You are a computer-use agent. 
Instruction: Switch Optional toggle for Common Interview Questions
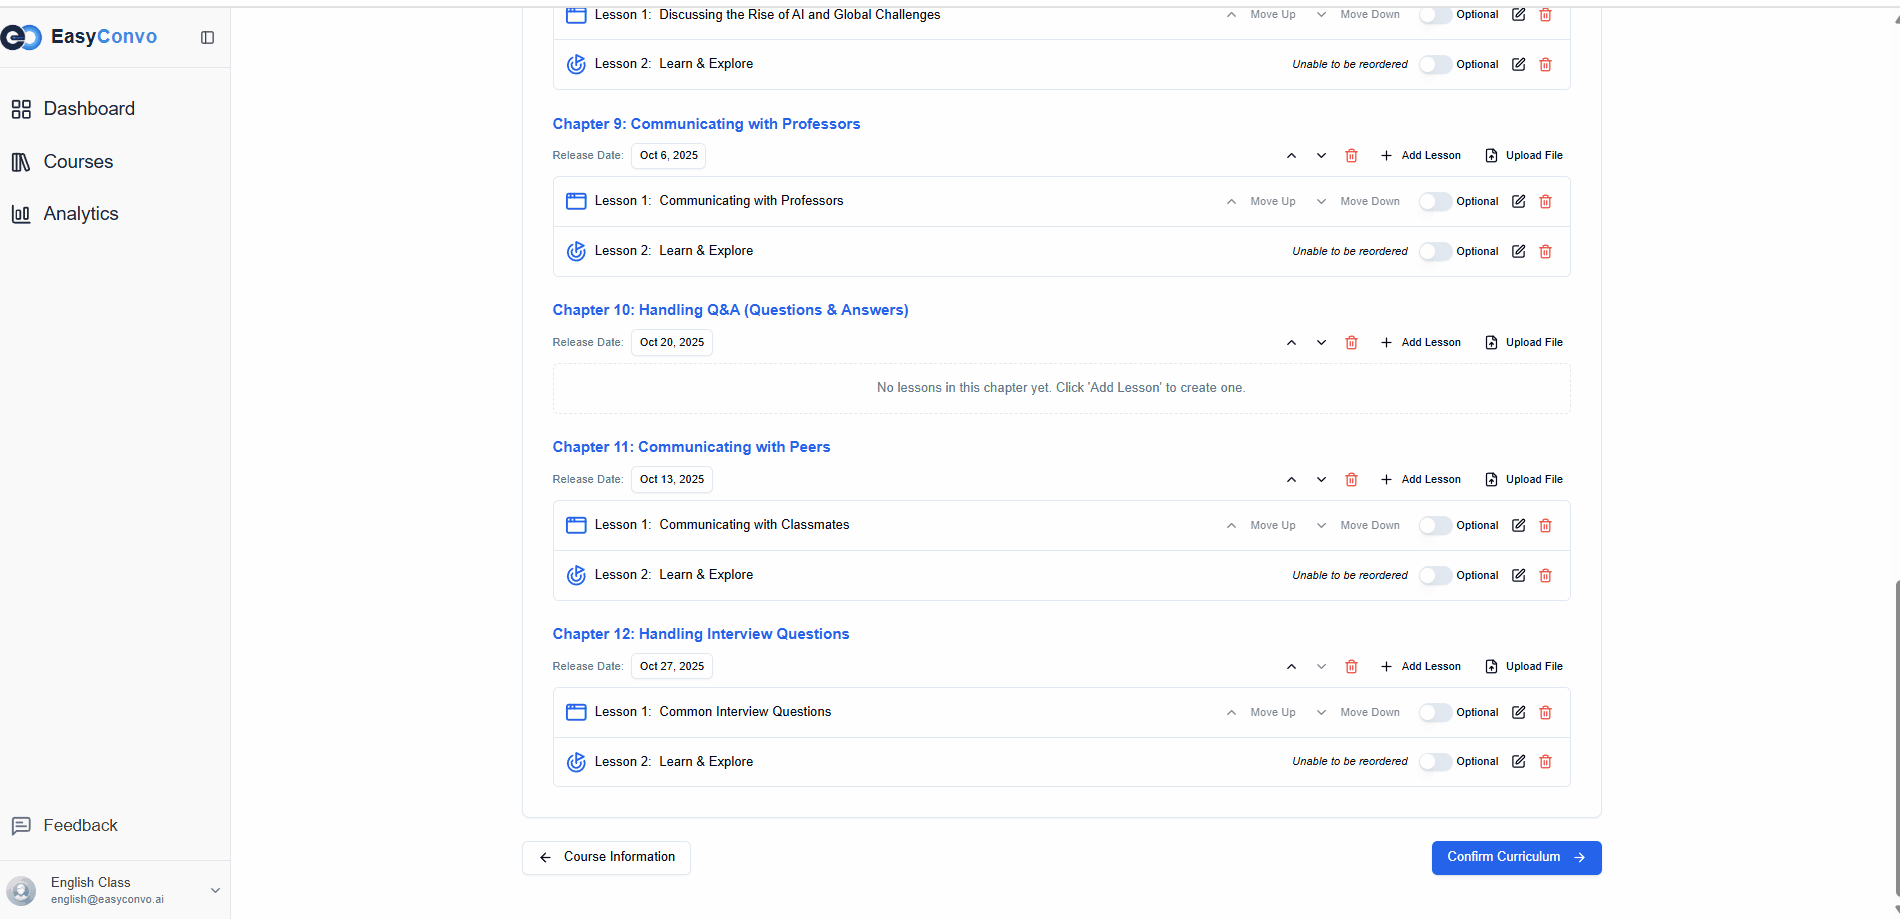click(x=1434, y=713)
